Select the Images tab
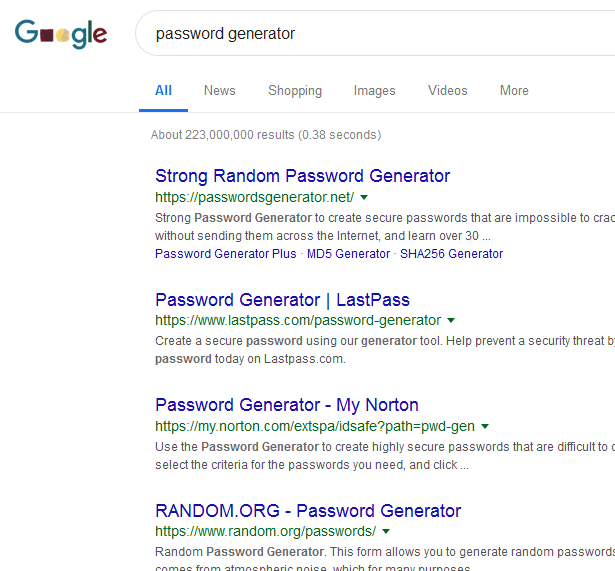The image size is (615, 571). click(375, 91)
